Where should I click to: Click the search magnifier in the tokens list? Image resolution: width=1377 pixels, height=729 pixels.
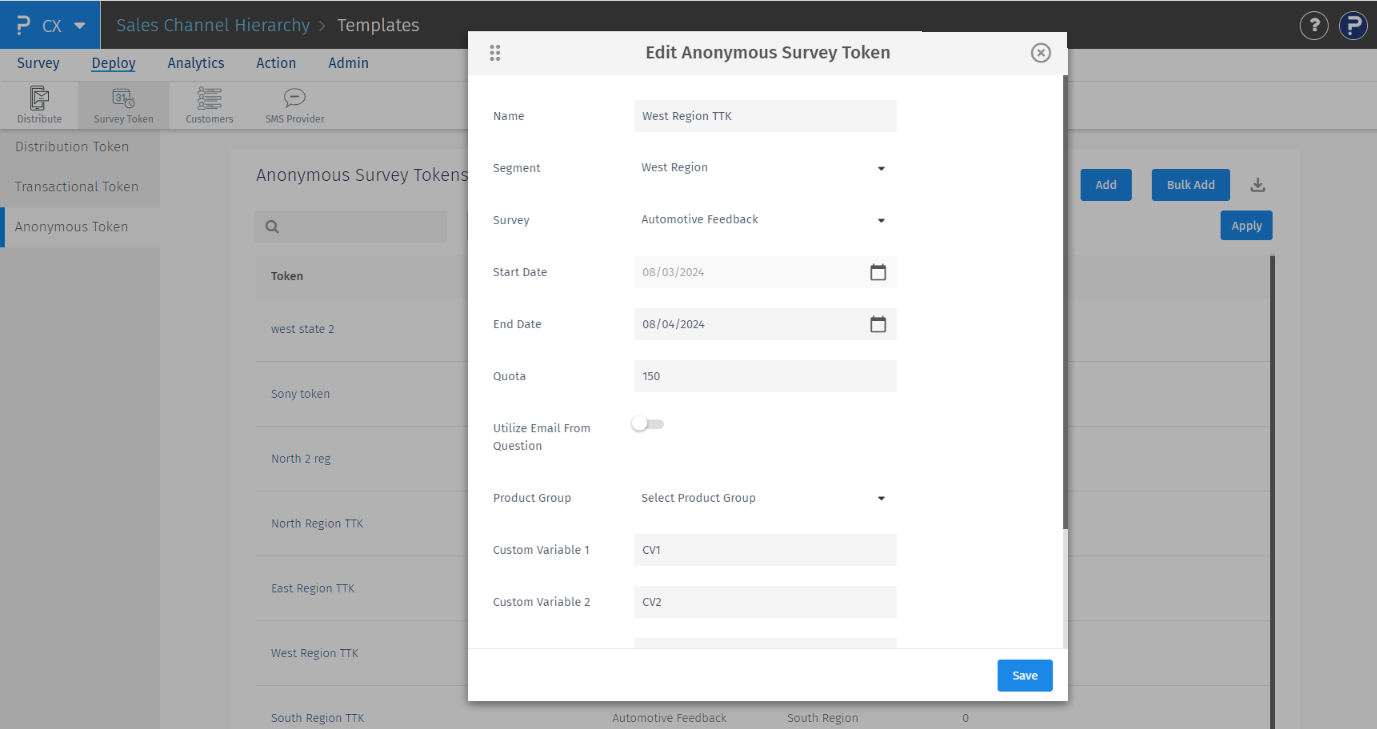(271, 226)
